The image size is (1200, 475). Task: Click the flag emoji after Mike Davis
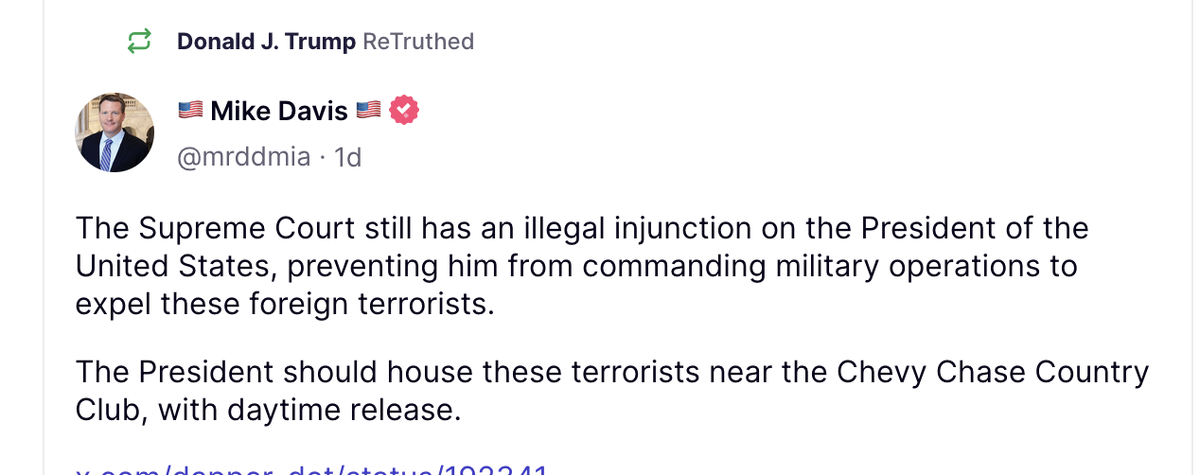(368, 110)
